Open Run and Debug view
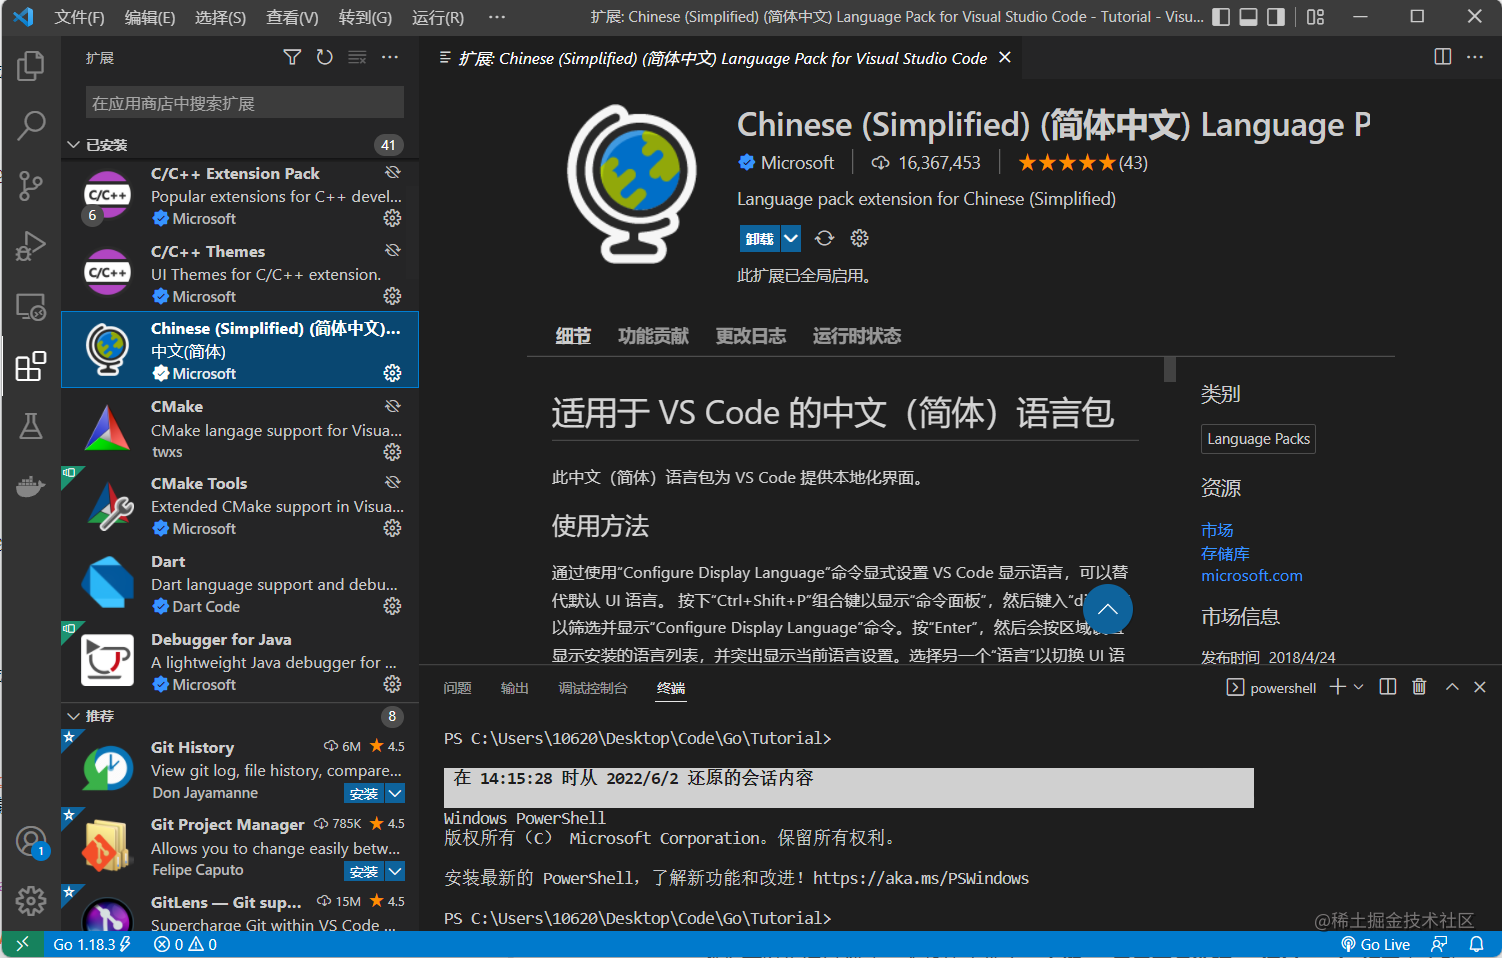This screenshot has width=1502, height=958. [31, 246]
